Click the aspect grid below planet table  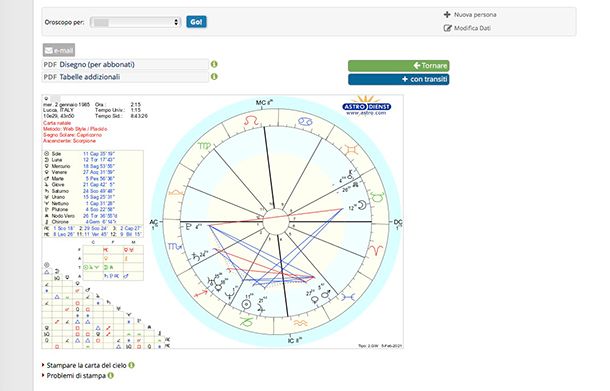105,305
